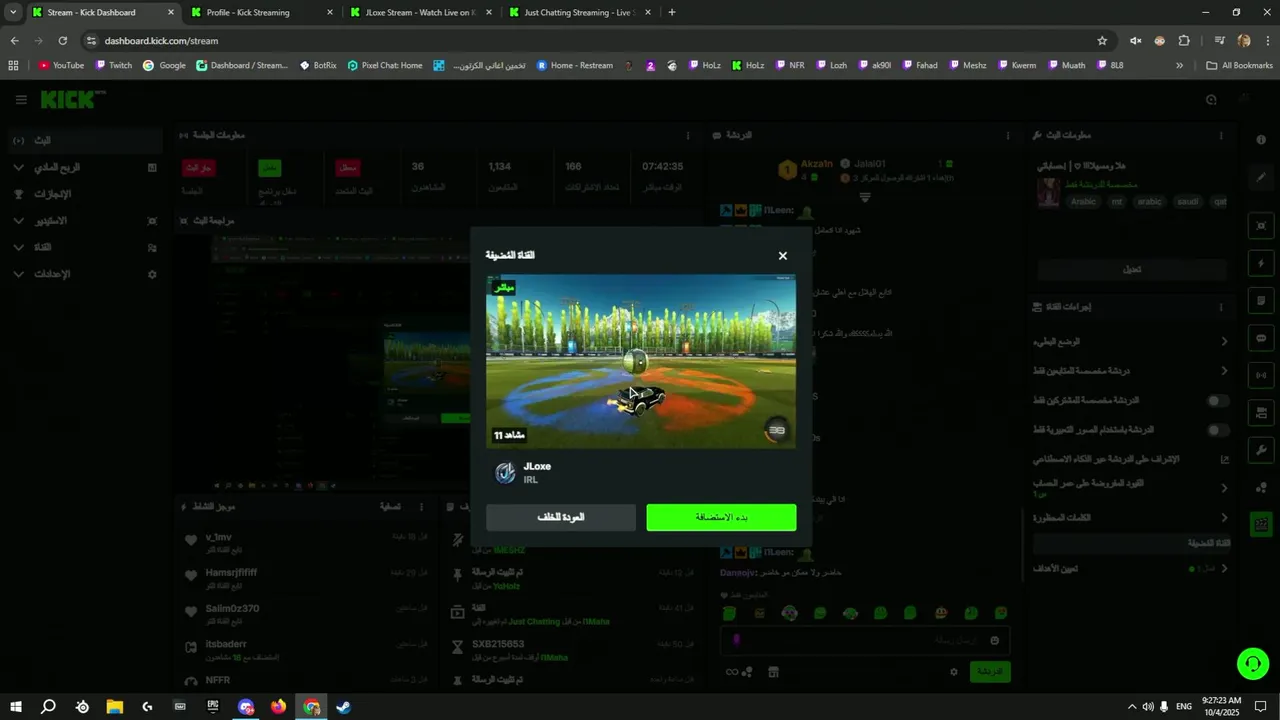Bookmark this page with star icon

point(1102,41)
